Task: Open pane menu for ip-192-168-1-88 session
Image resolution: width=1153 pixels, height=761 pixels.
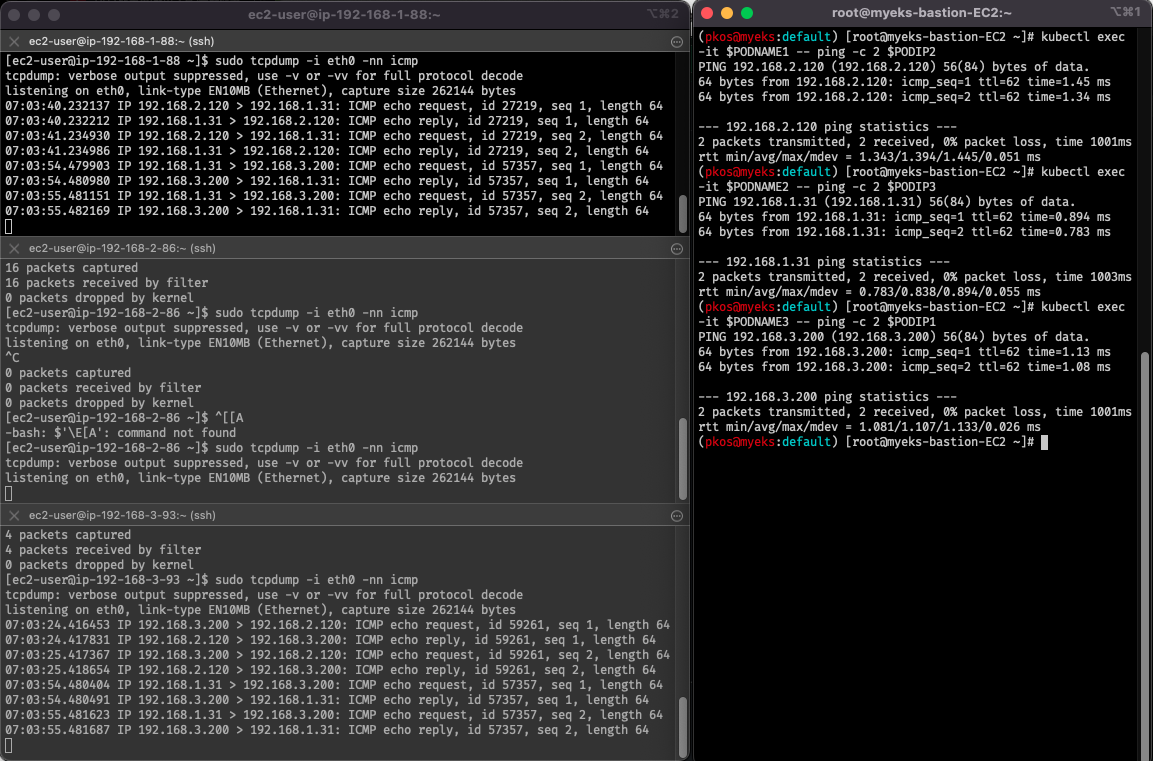Action: tap(677, 42)
